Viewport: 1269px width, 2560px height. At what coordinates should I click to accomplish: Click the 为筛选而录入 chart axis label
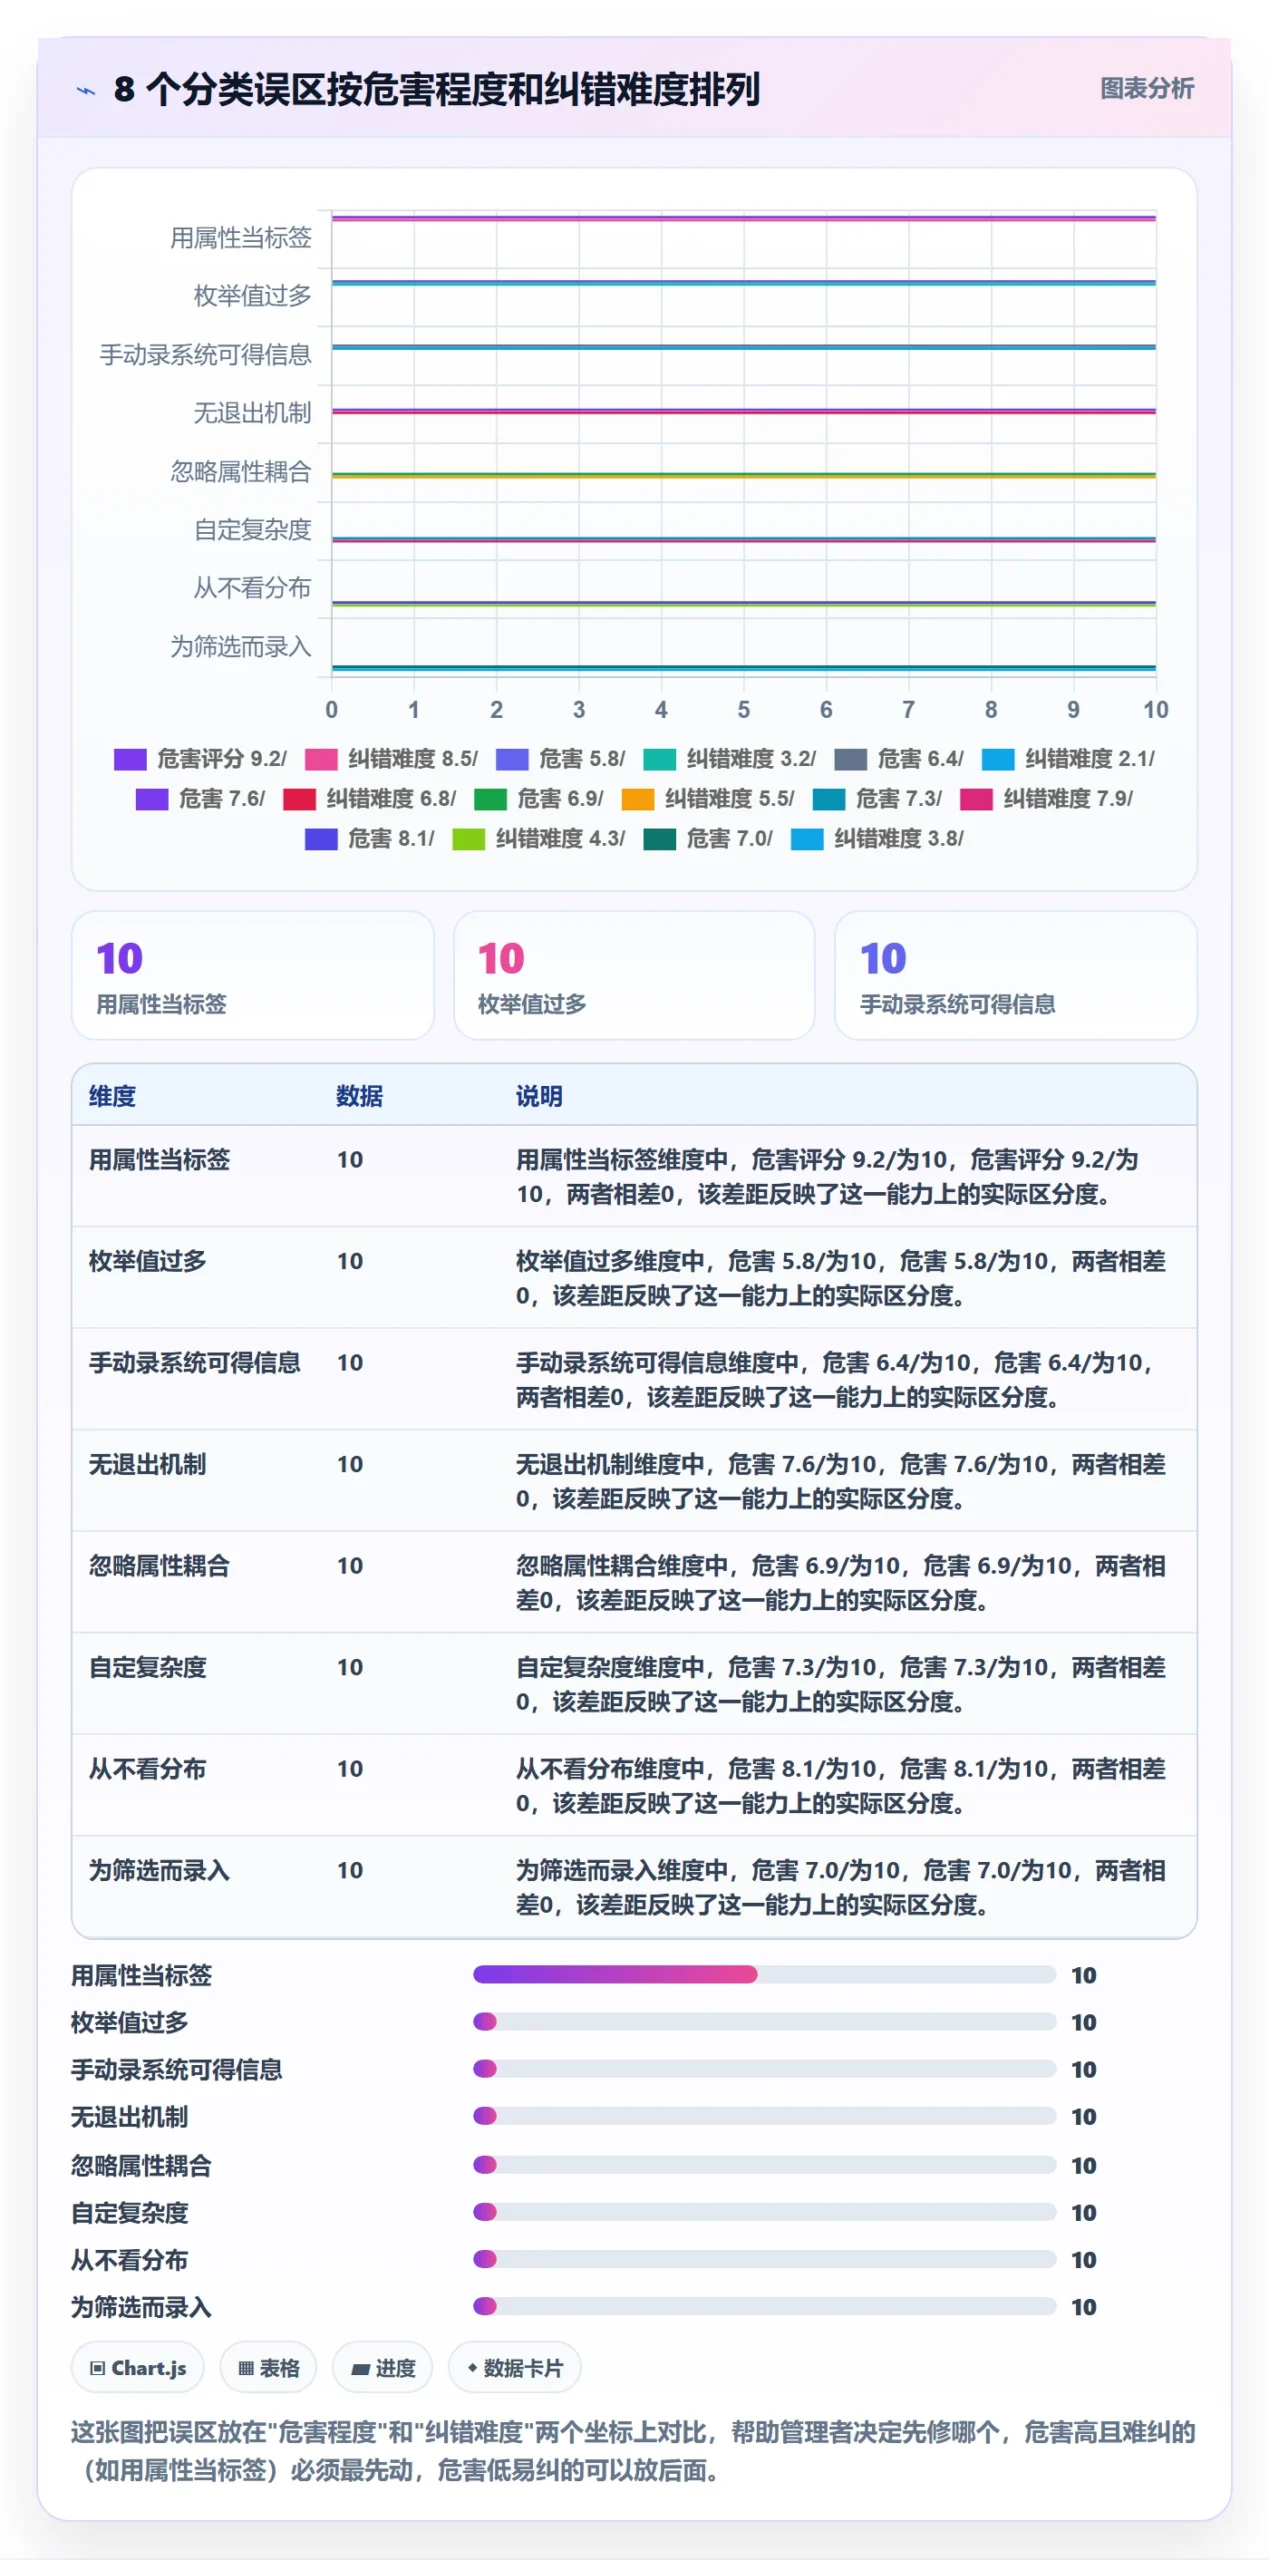[240, 647]
